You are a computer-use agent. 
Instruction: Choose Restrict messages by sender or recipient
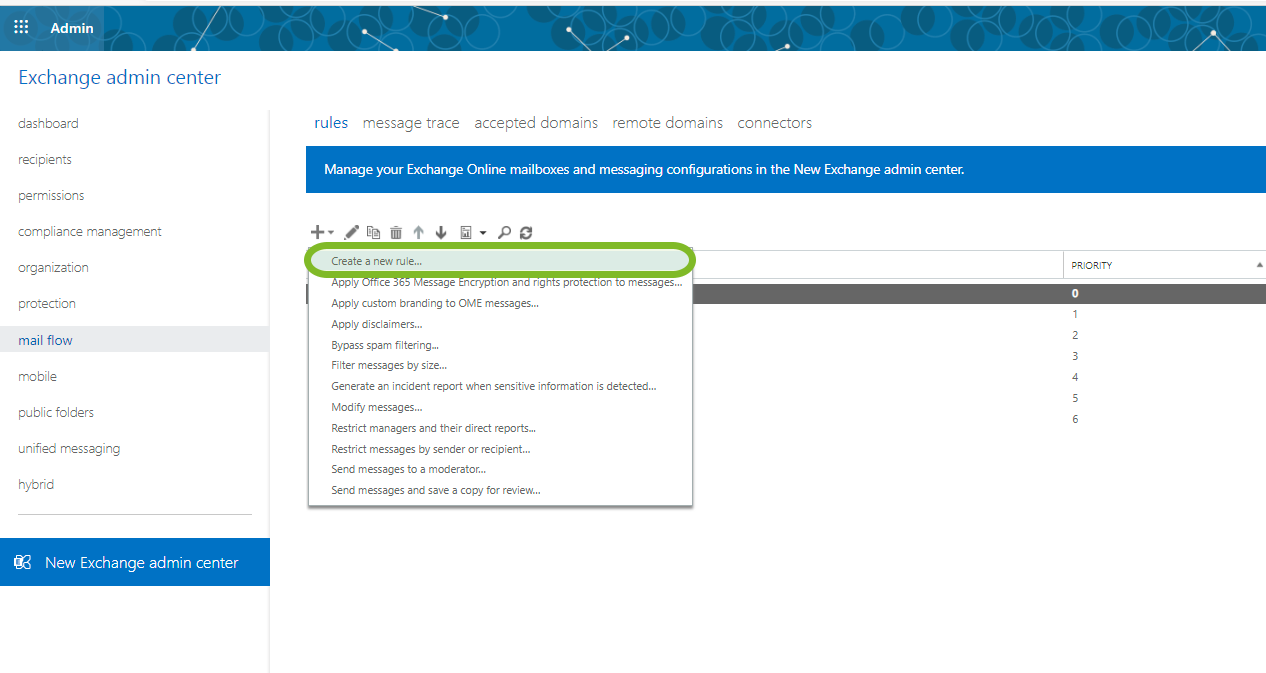coord(500,449)
